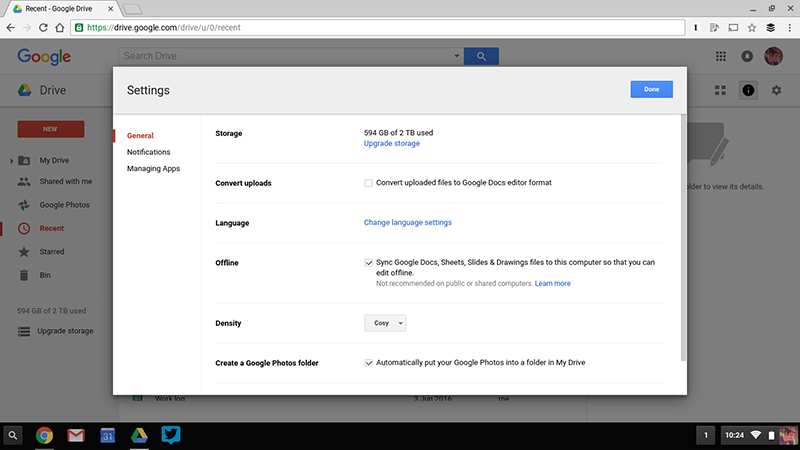Click the blue search magnifier button
This screenshot has height=450, width=800.
(x=481, y=56)
